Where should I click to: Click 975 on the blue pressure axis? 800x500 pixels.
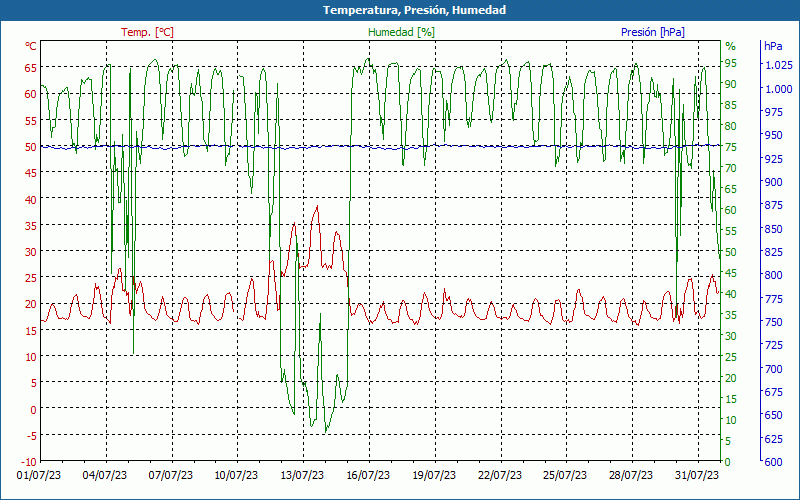click(774, 112)
